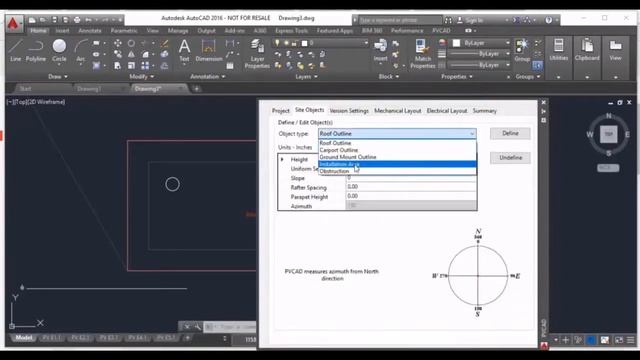The image size is (640, 360).
Task: Click the Plot printer icon
Action: [x=77, y=20]
